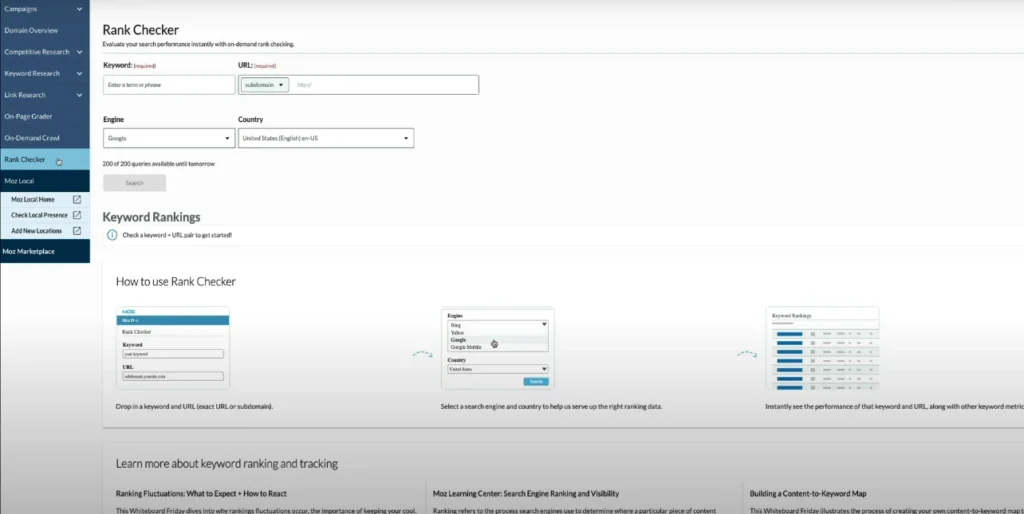Click external-link icon beside Check Local Presence
1024x514 pixels.
(x=77, y=215)
